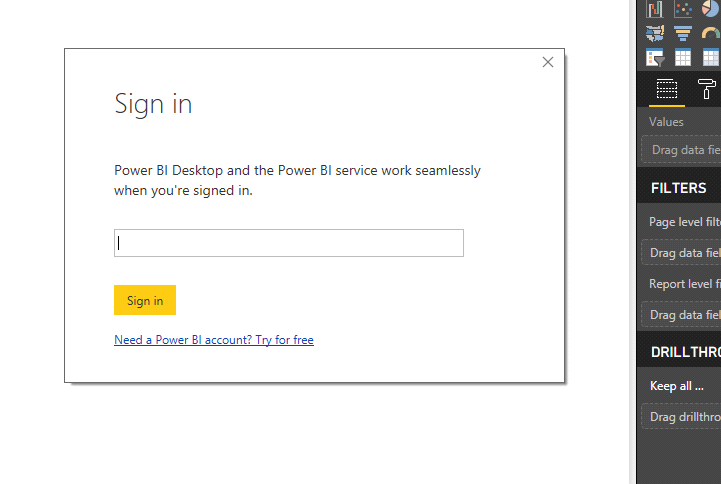Select the table visualization

click(x=683, y=58)
